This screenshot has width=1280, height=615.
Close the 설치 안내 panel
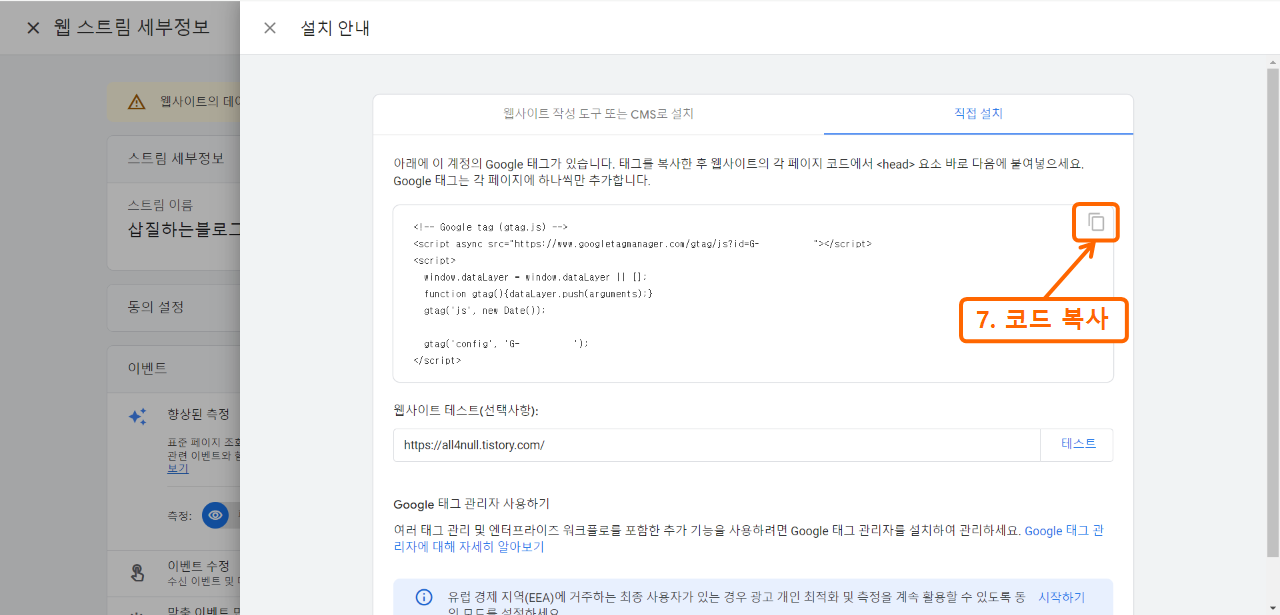[x=269, y=28]
